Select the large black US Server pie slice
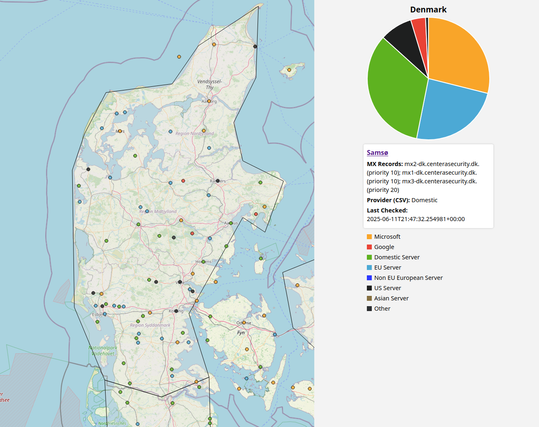 (x=407, y=41)
